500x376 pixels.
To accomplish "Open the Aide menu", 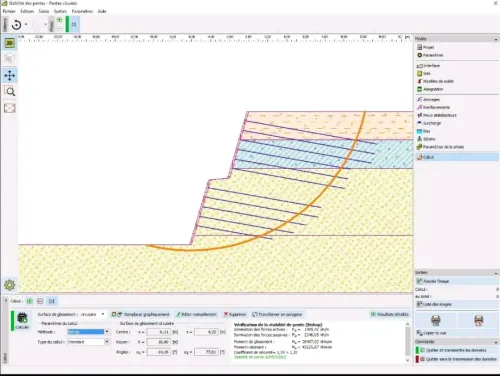I will (102, 11).
